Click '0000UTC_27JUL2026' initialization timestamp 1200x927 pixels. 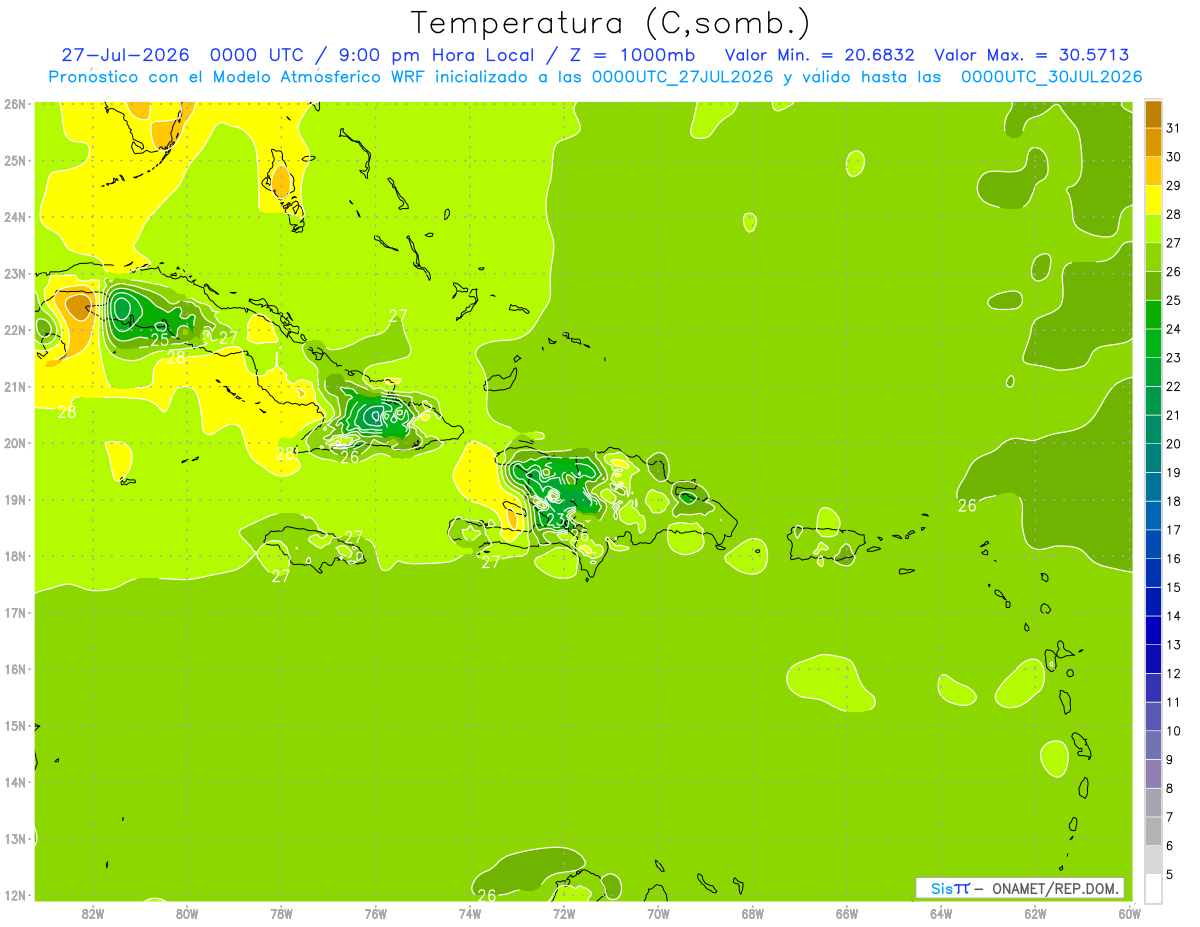(x=682, y=76)
